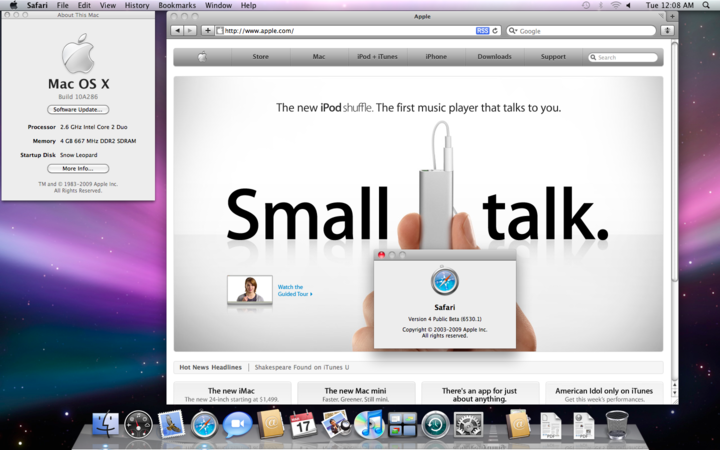720x450 pixels.
Task: Open the Mac tab on apple.com
Action: click(319, 57)
